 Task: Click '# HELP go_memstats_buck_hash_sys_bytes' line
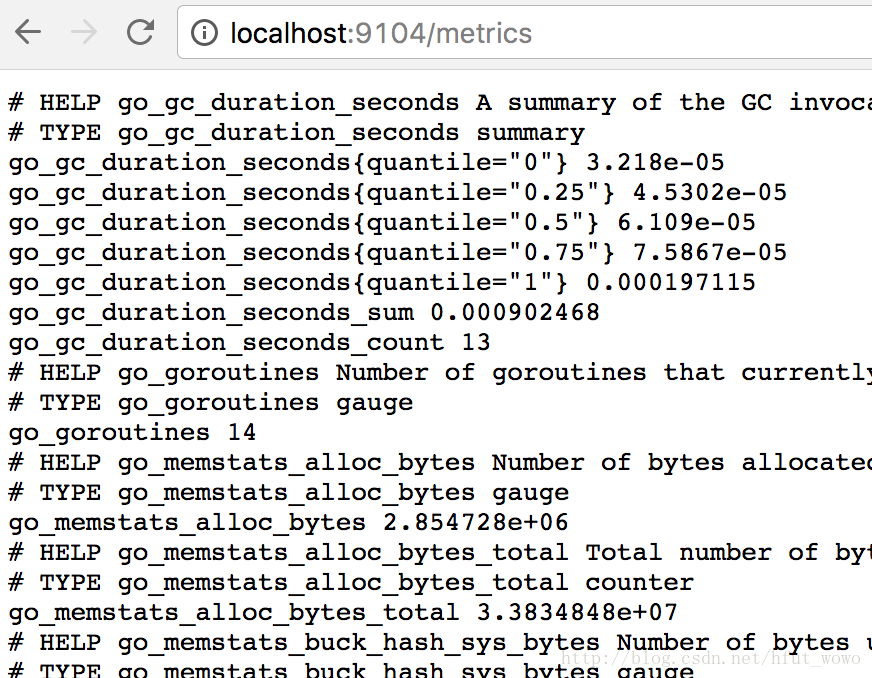click(x=440, y=644)
